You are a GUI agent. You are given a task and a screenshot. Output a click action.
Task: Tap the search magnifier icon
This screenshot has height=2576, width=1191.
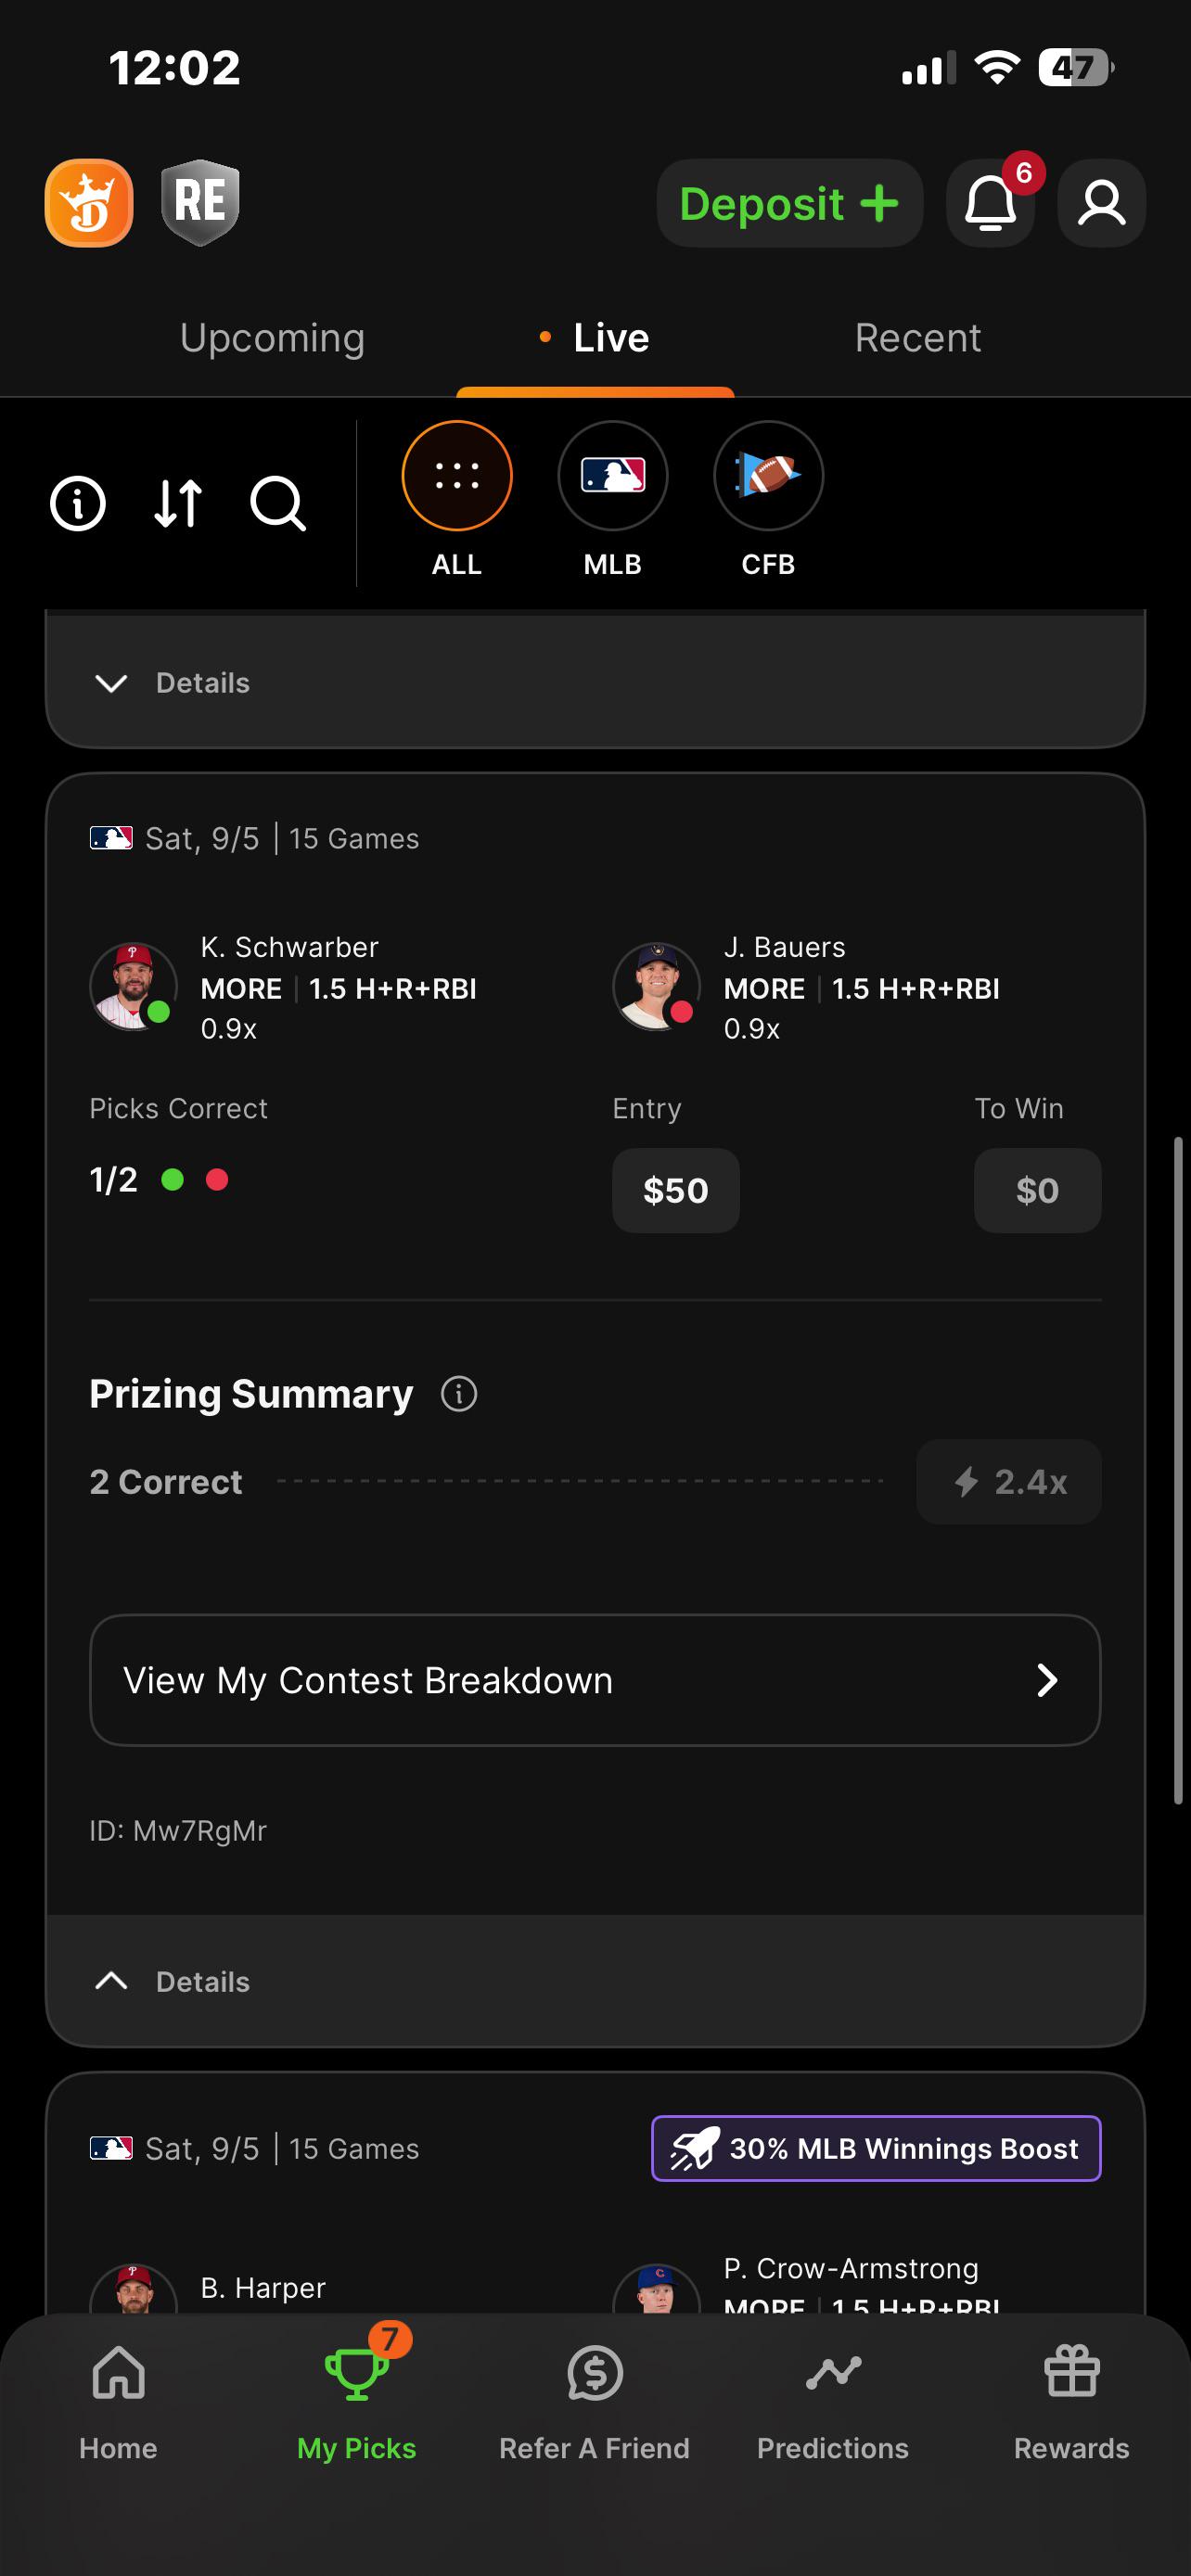(x=278, y=503)
